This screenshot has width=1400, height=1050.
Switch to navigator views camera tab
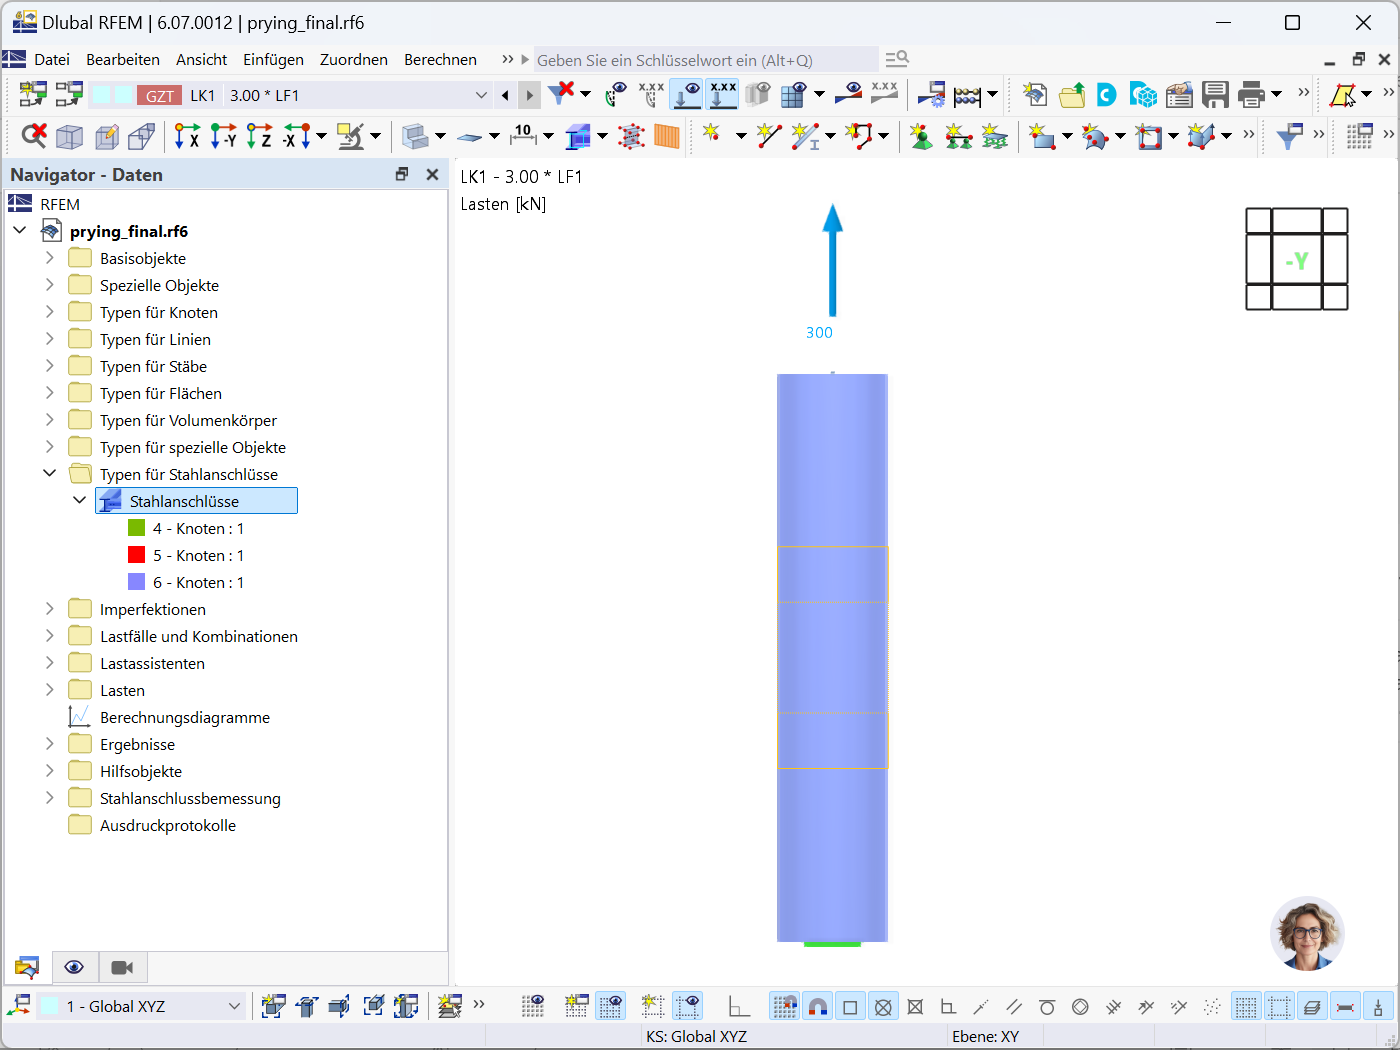(x=122, y=967)
